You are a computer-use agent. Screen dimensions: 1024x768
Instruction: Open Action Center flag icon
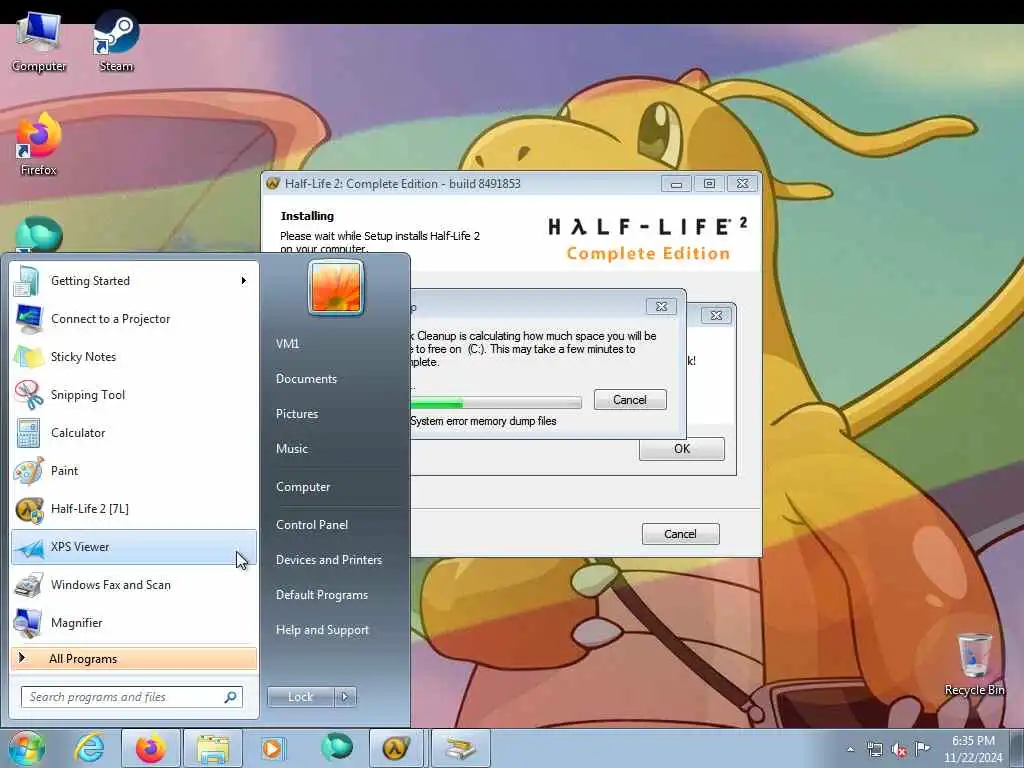pos(922,748)
